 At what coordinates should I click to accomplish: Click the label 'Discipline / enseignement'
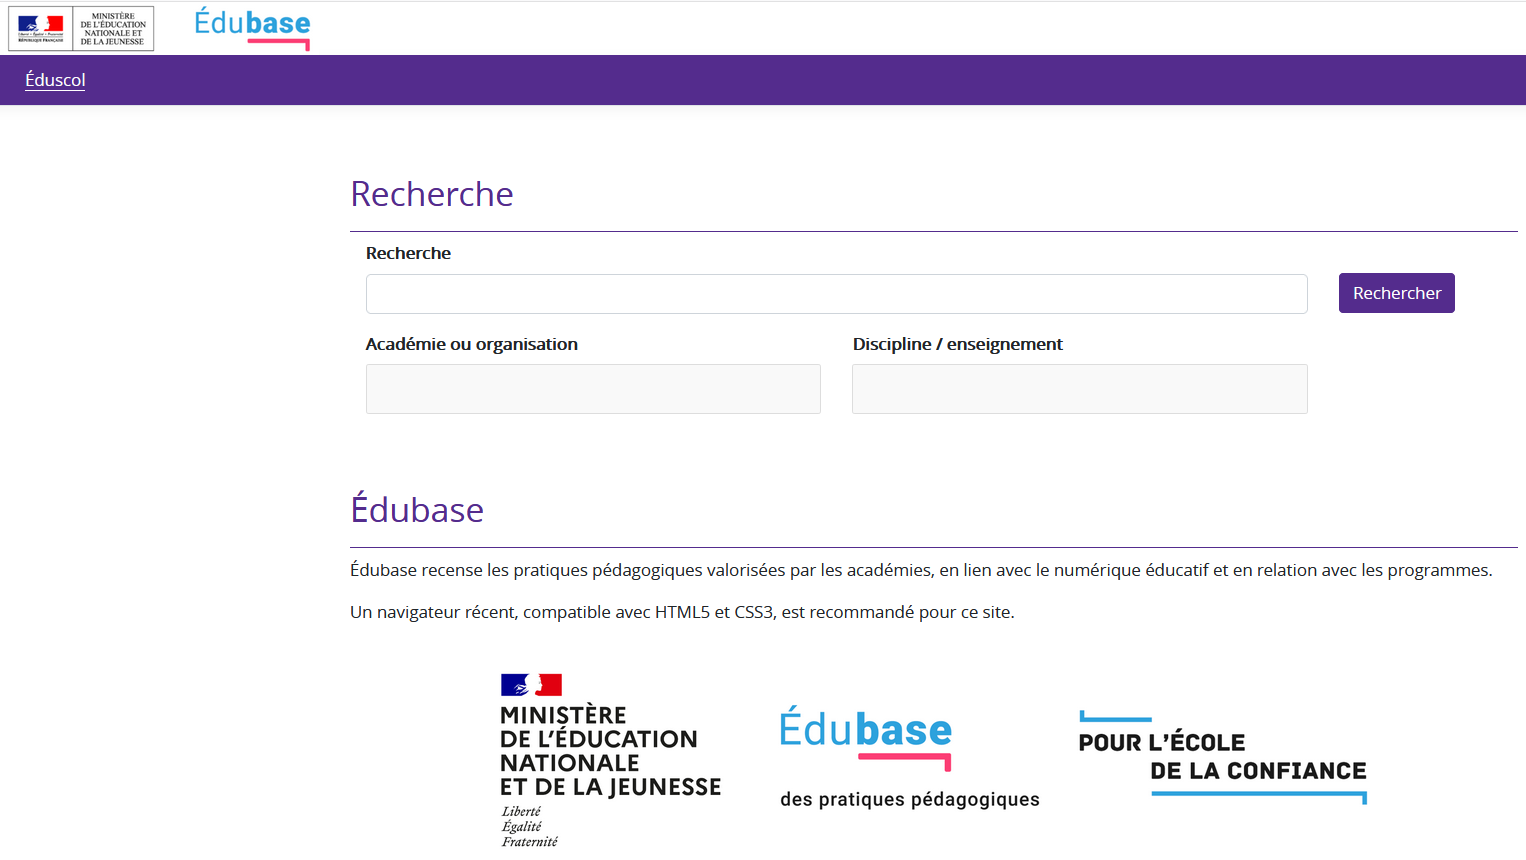point(957,344)
